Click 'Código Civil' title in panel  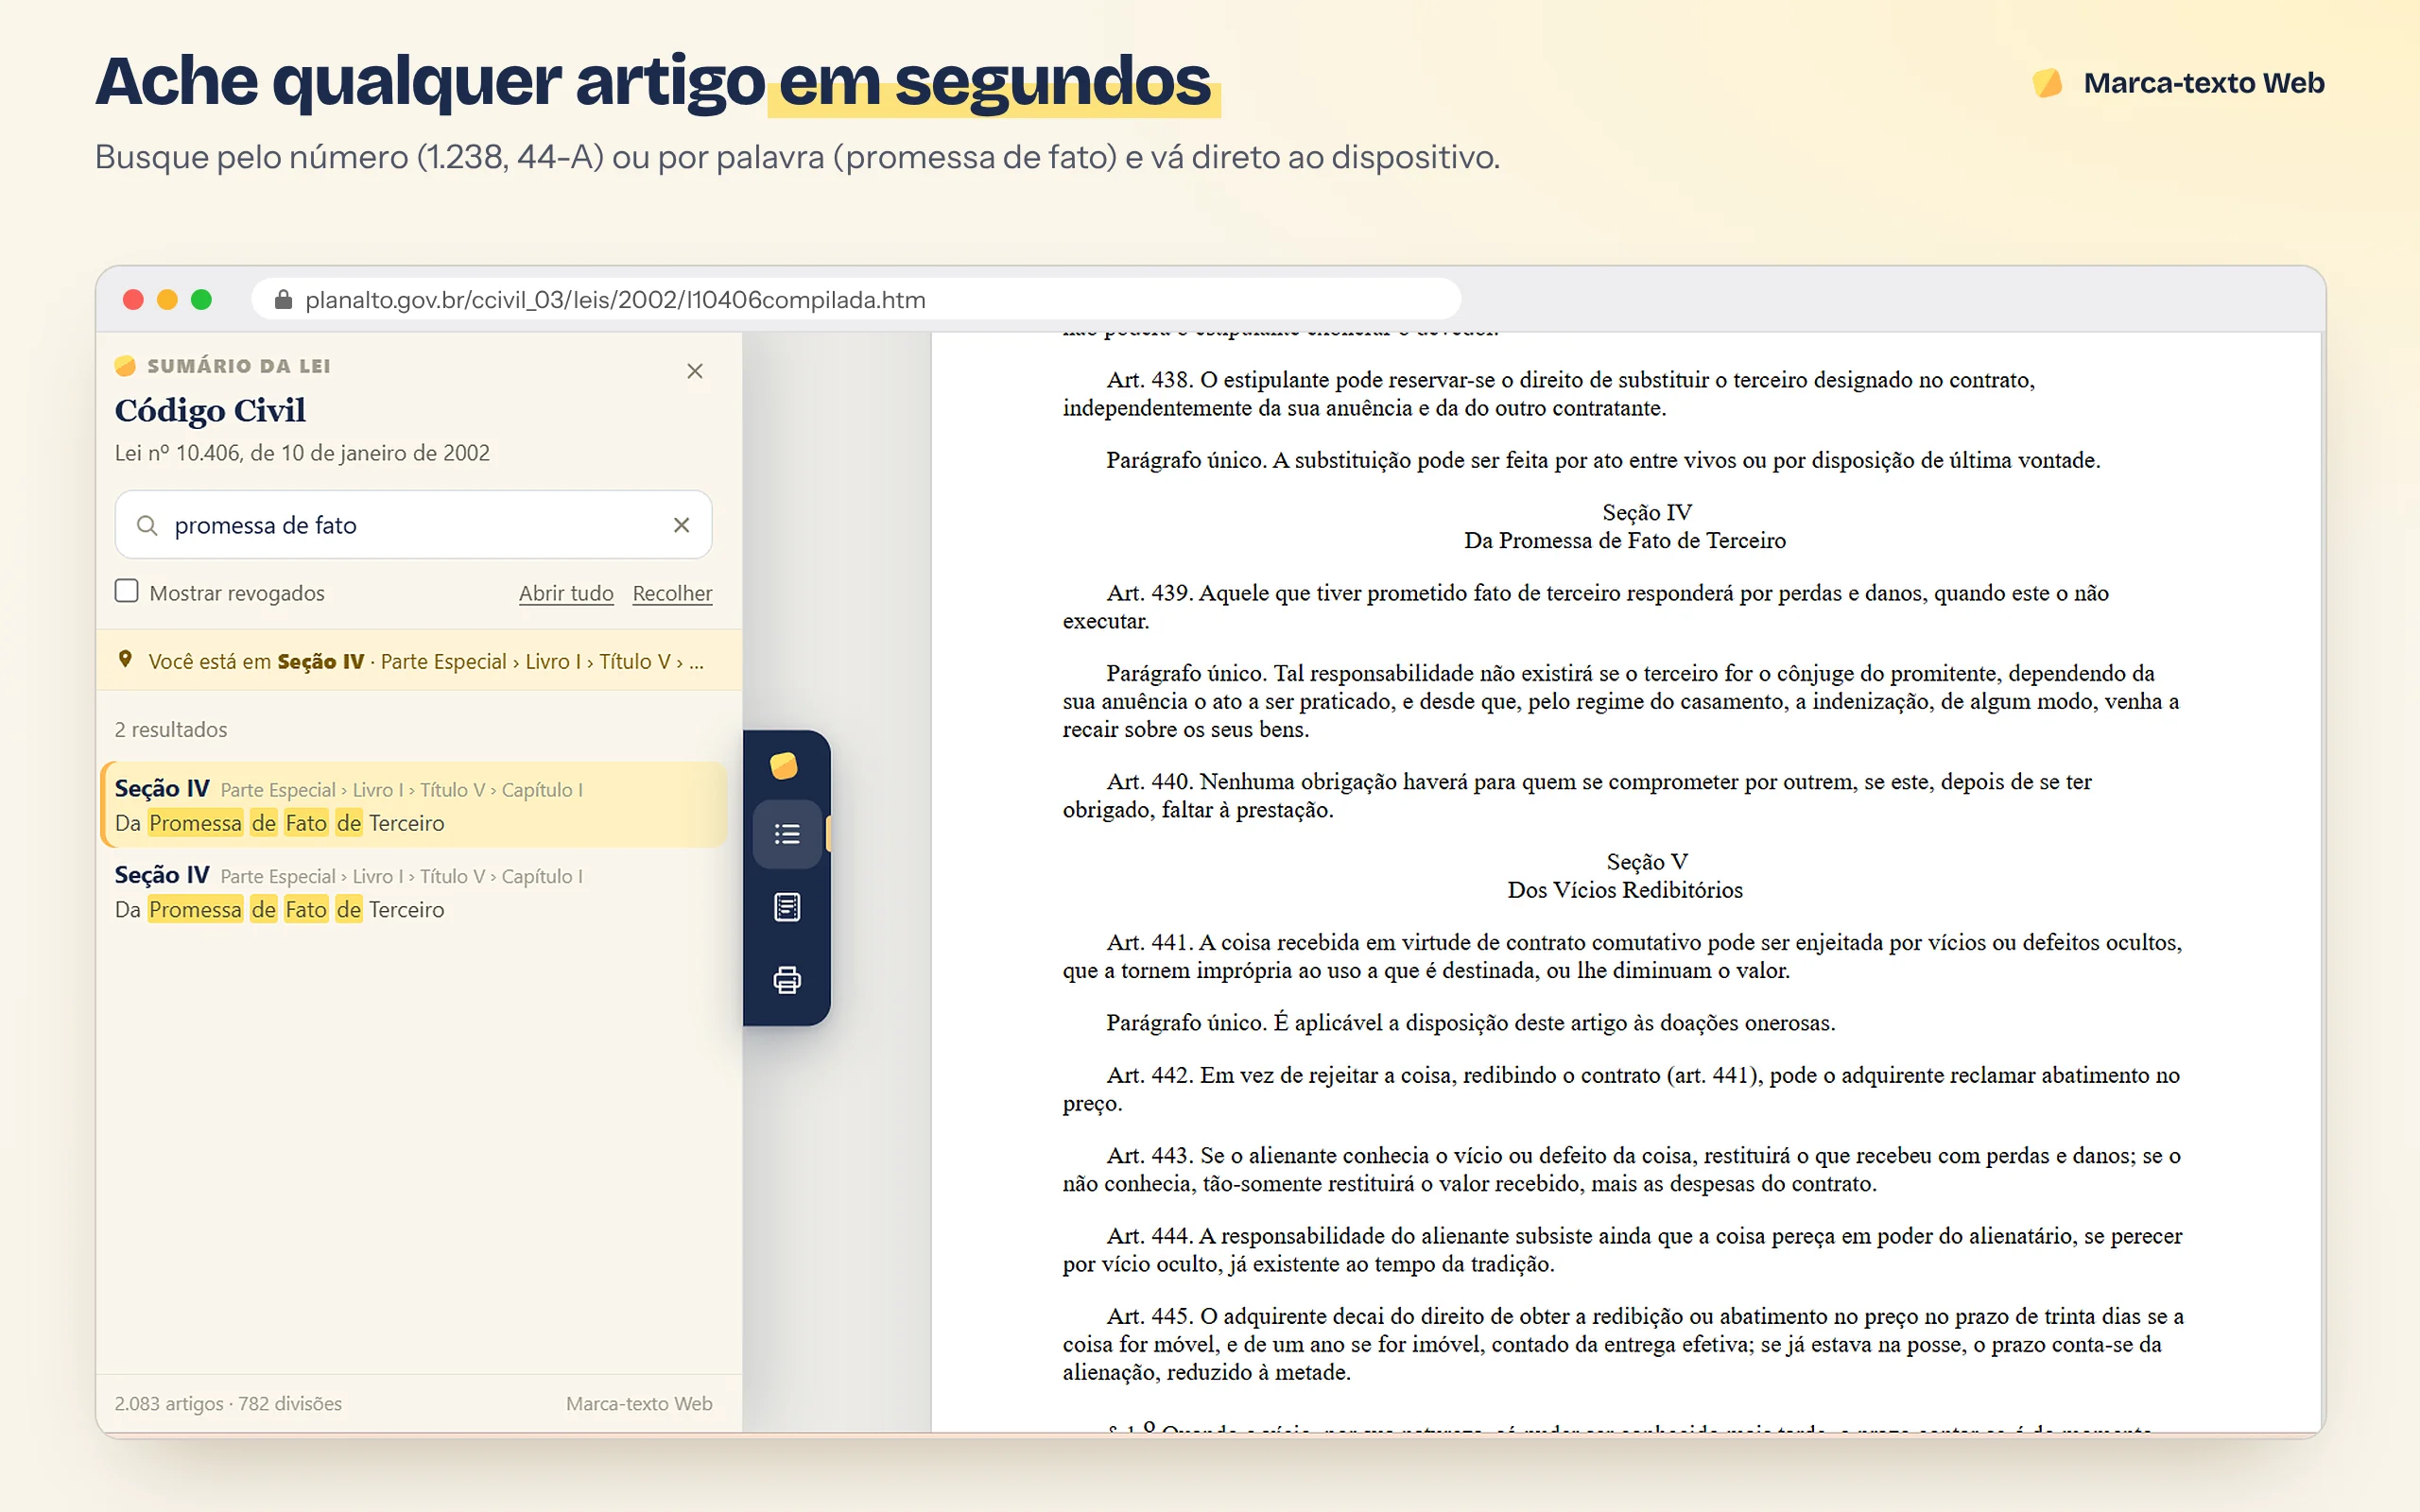click(x=210, y=410)
